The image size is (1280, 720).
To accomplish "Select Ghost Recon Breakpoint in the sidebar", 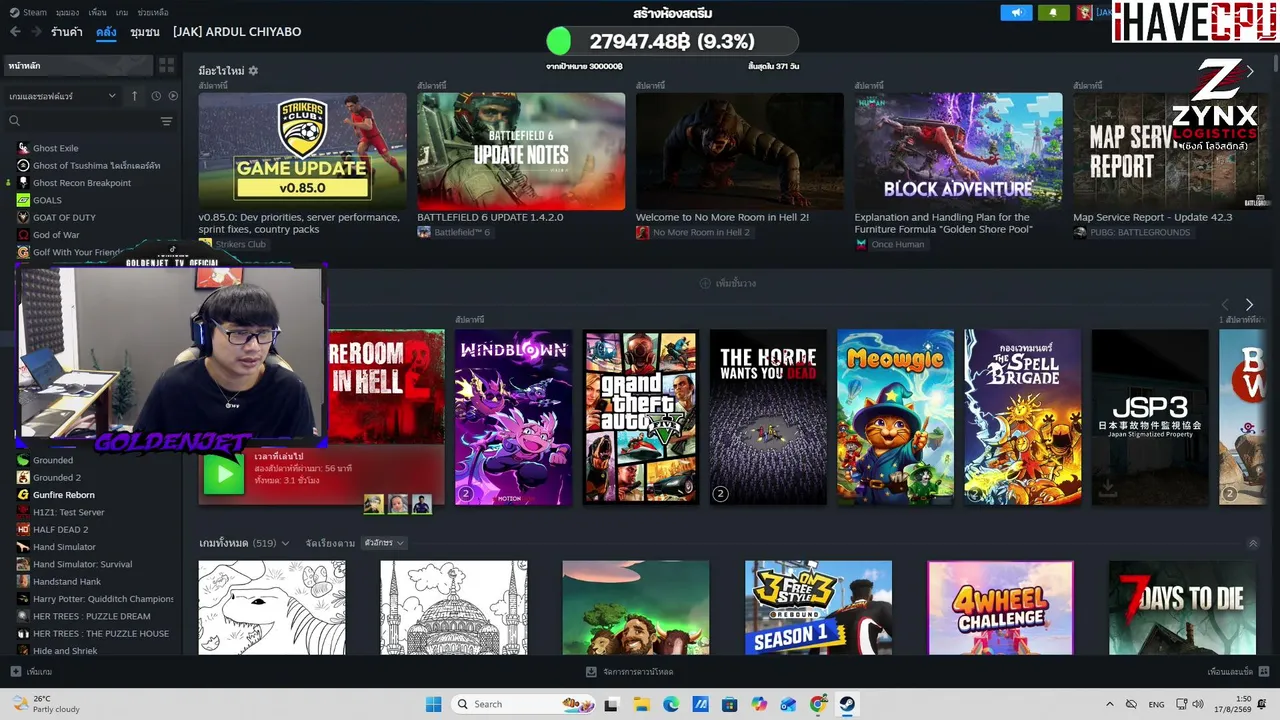I will [82, 183].
